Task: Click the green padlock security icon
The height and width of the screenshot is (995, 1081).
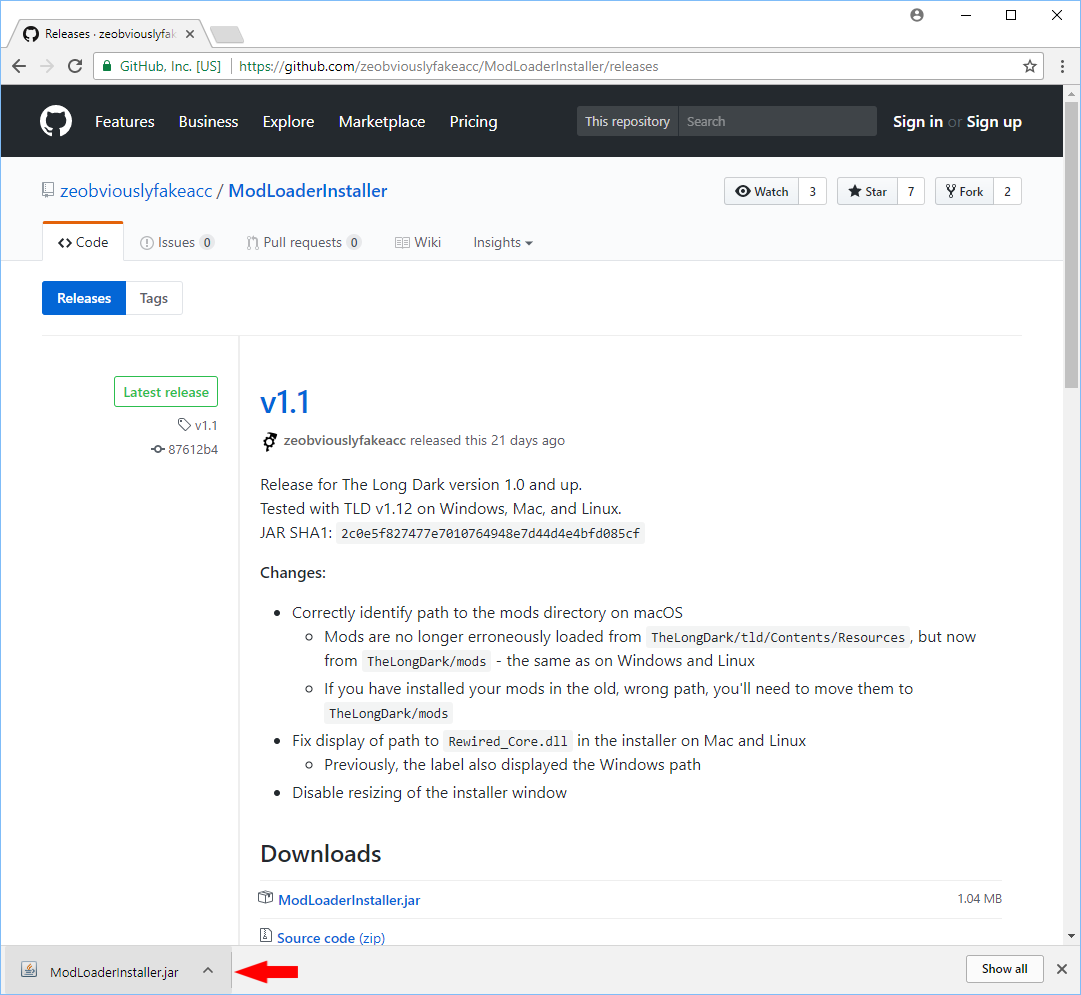Action: coord(107,66)
